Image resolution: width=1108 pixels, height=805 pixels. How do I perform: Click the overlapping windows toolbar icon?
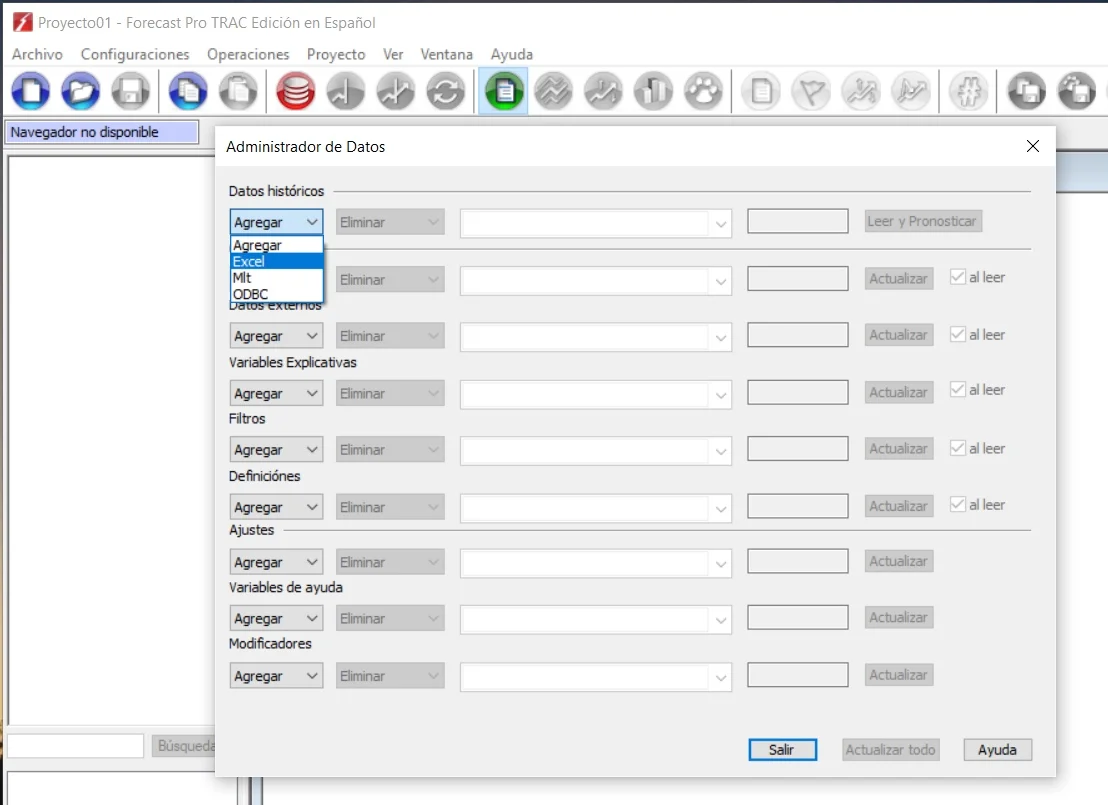coord(1026,91)
